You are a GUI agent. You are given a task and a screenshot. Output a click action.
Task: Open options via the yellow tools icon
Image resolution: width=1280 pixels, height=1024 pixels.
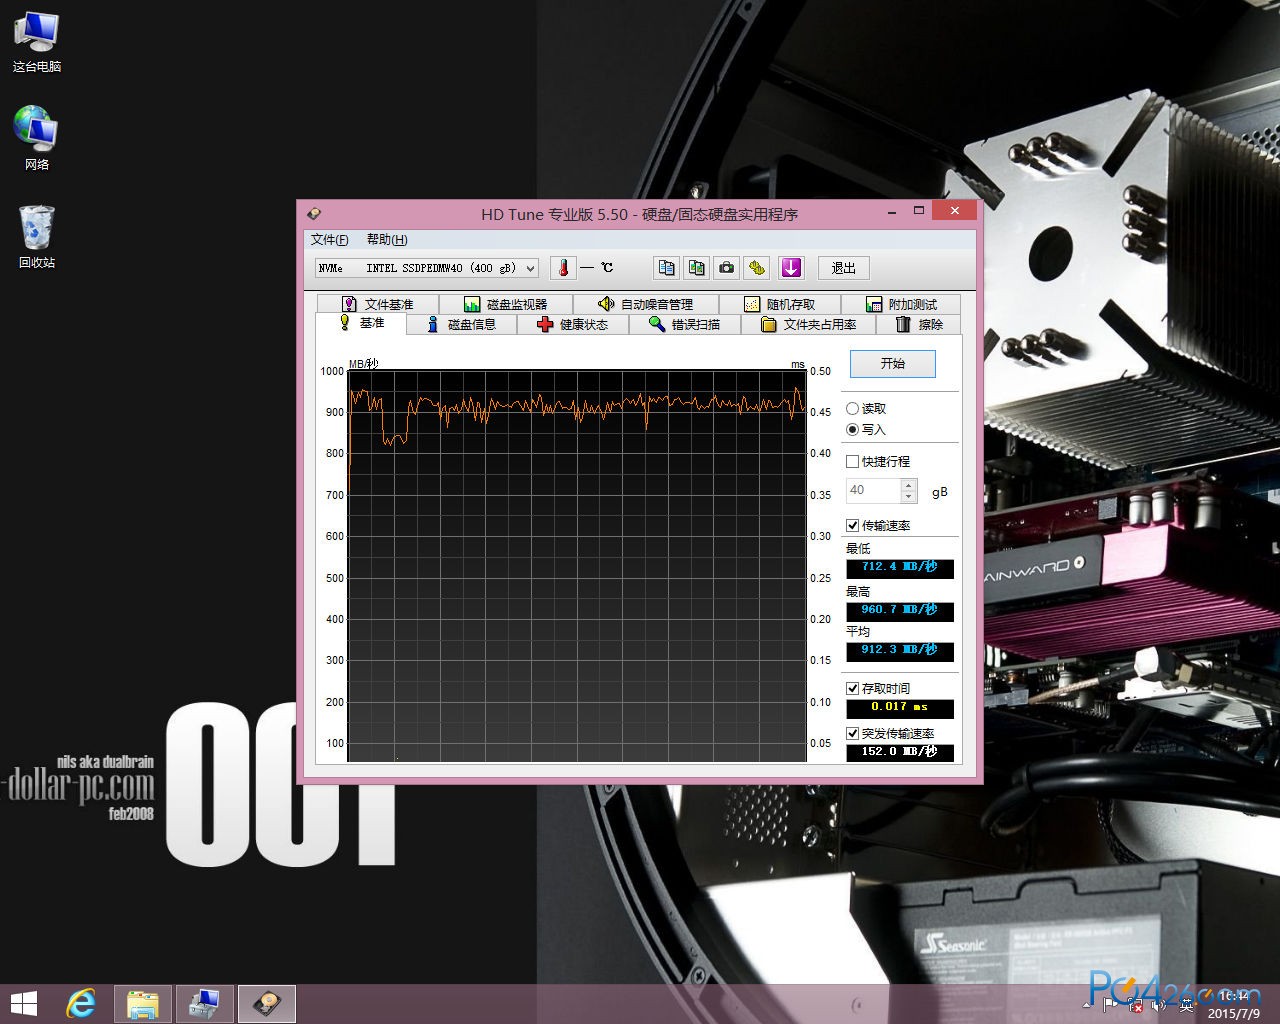[757, 268]
